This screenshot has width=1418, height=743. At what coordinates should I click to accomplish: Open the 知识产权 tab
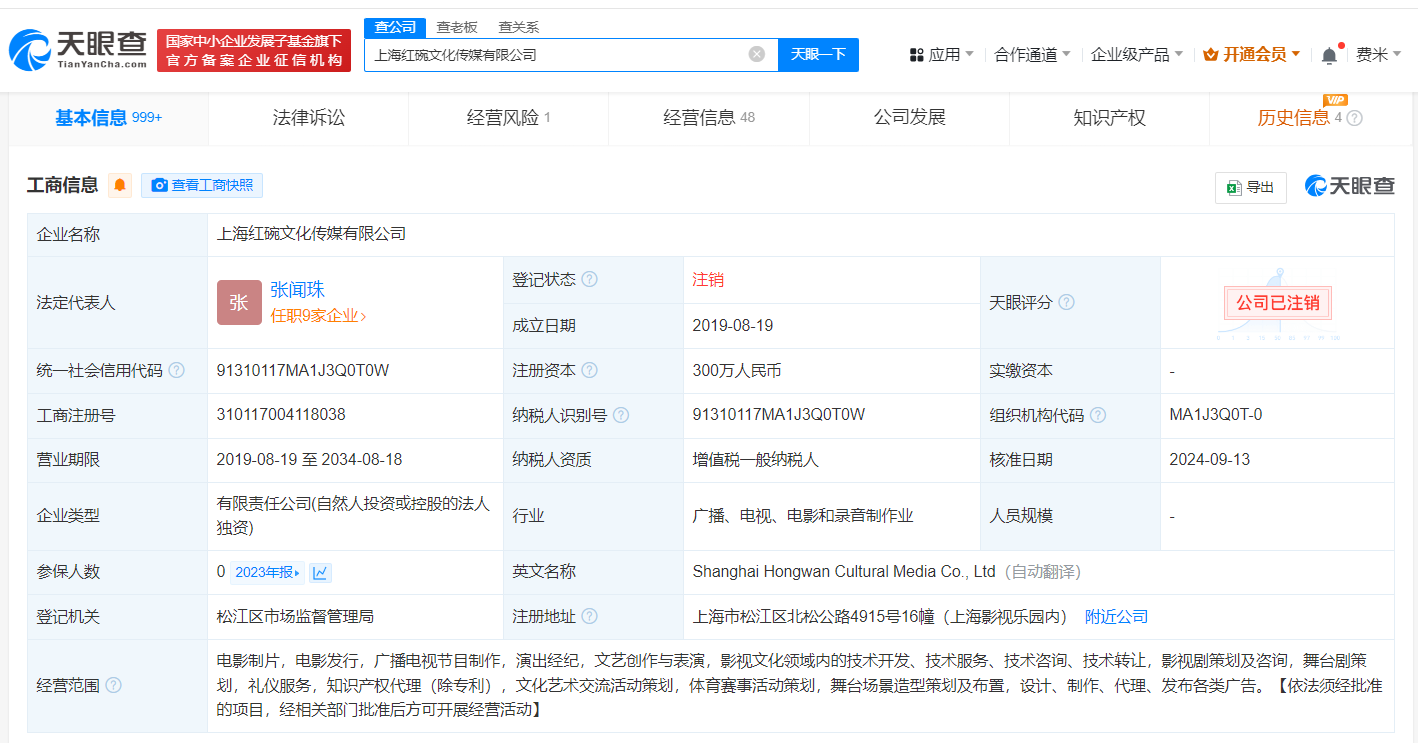pyautogui.click(x=1110, y=117)
